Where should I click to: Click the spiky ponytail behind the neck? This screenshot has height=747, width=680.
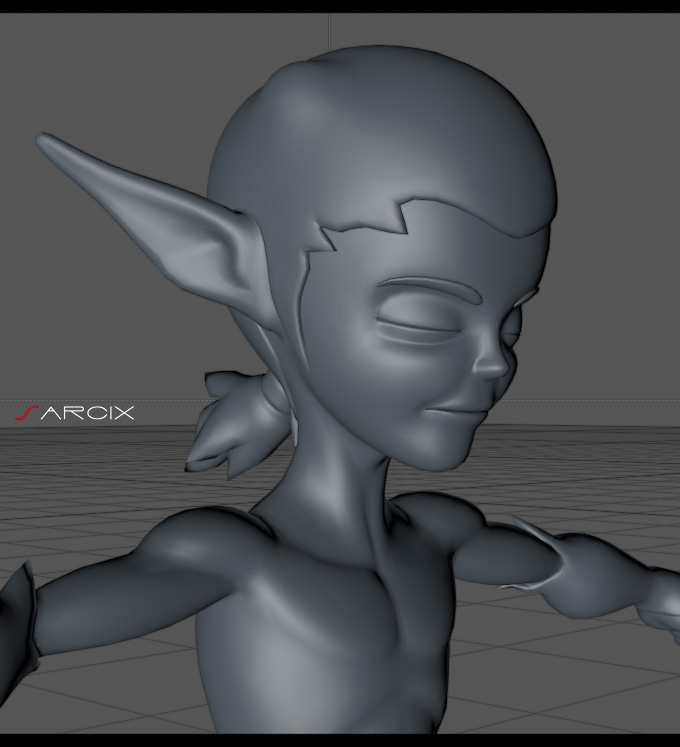coord(236,424)
